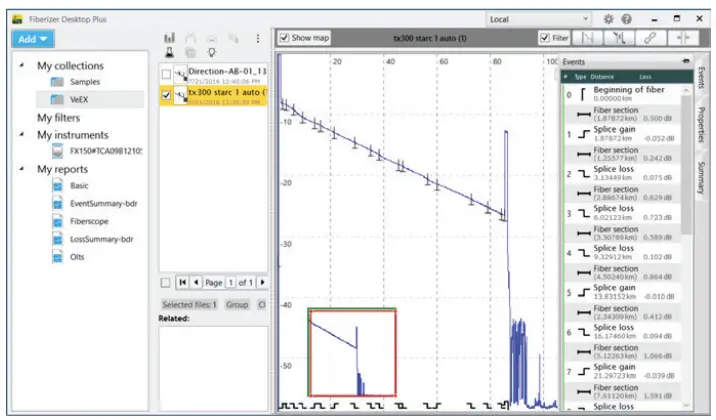The height and width of the screenshot is (420, 716).
Task: Select event 7 Splice gain at 21.29723 km
Action: [x=623, y=371]
